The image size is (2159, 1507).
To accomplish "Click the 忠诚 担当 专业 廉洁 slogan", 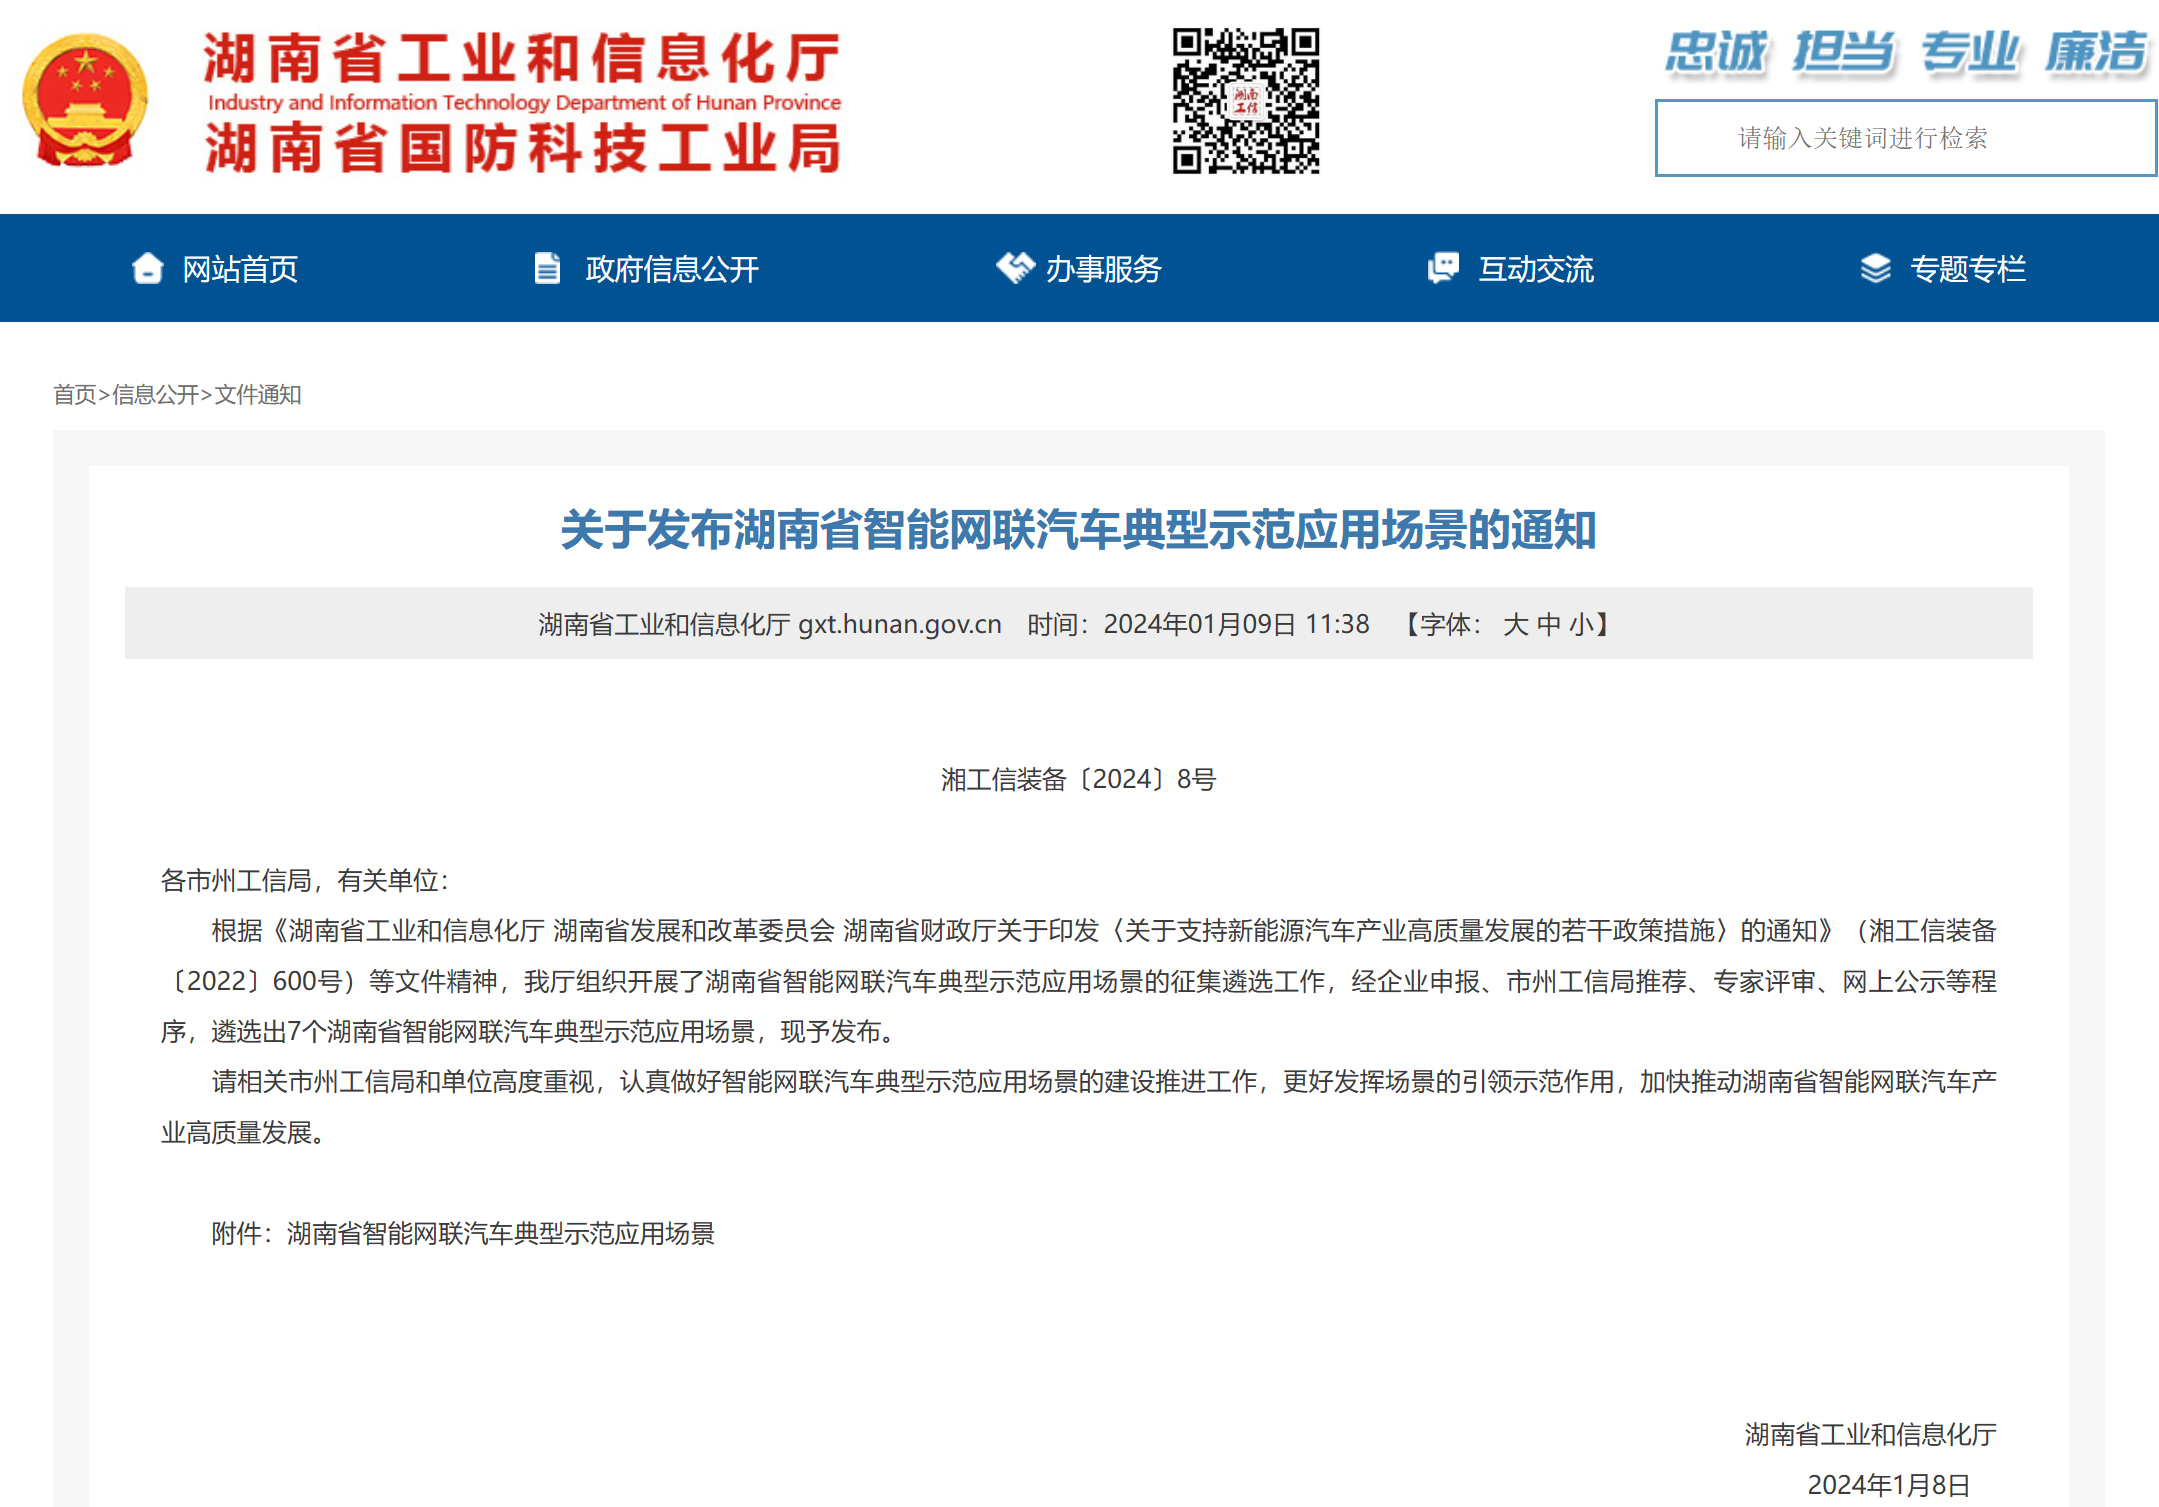I will coord(1906,52).
